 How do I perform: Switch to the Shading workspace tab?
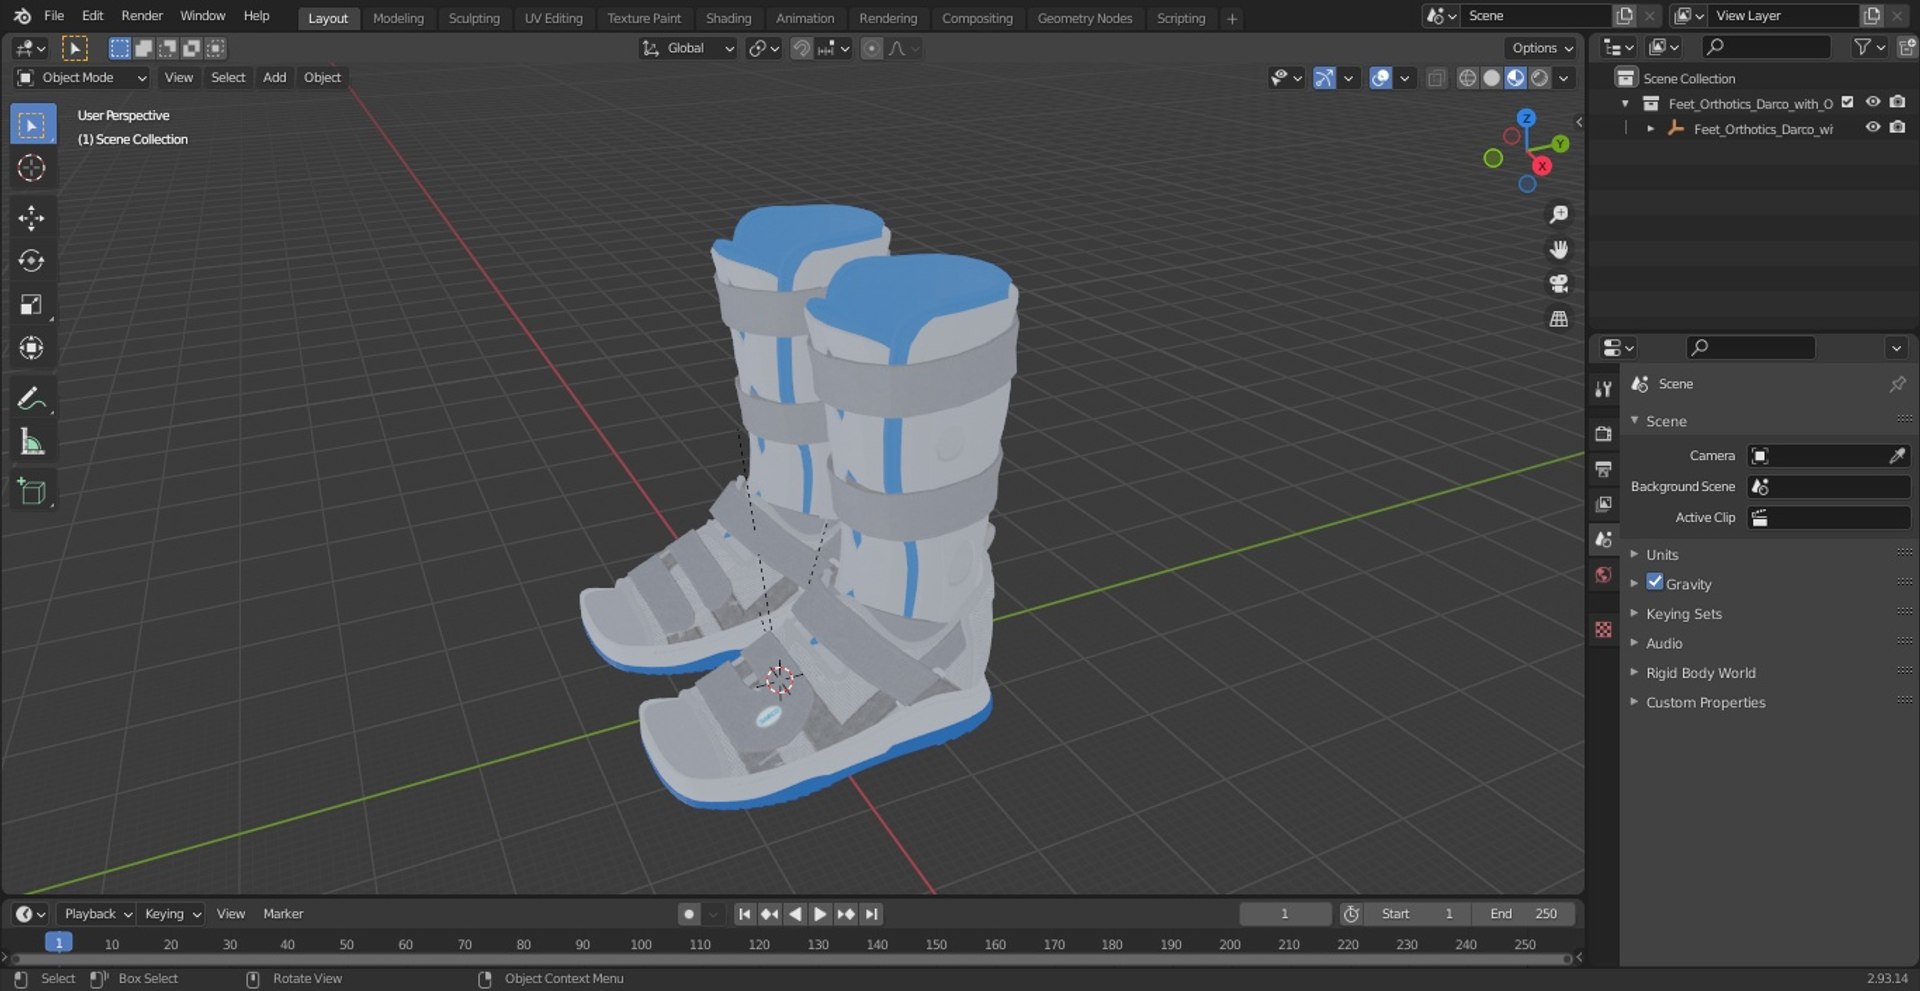click(x=728, y=18)
